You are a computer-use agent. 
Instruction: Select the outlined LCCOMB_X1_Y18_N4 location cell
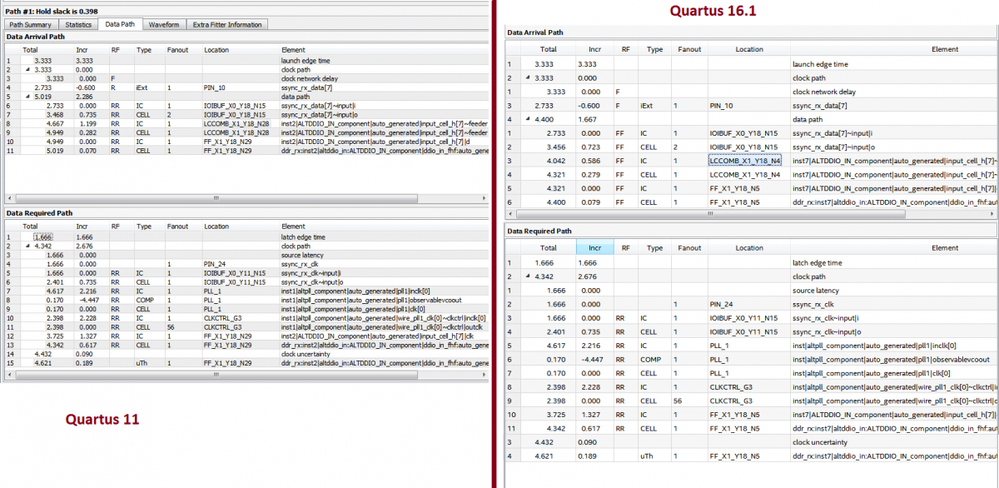(x=745, y=160)
